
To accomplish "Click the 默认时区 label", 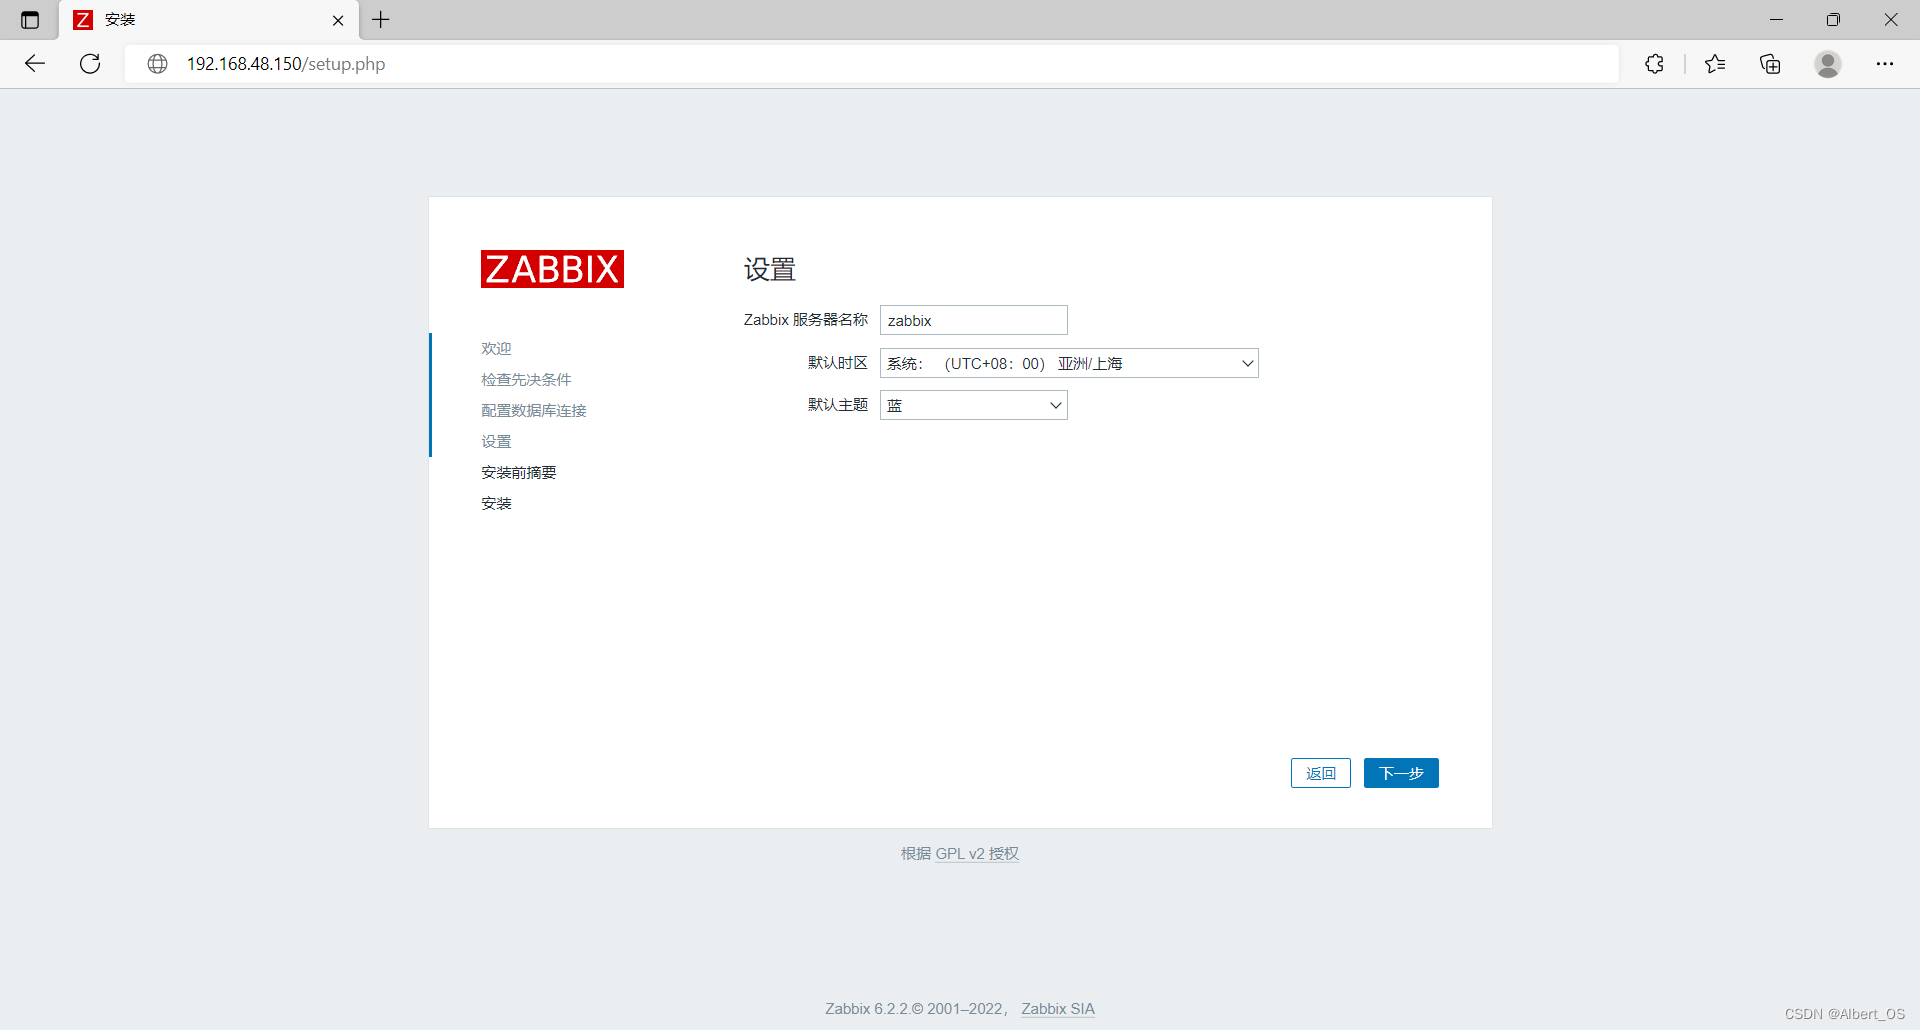I will 838,363.
